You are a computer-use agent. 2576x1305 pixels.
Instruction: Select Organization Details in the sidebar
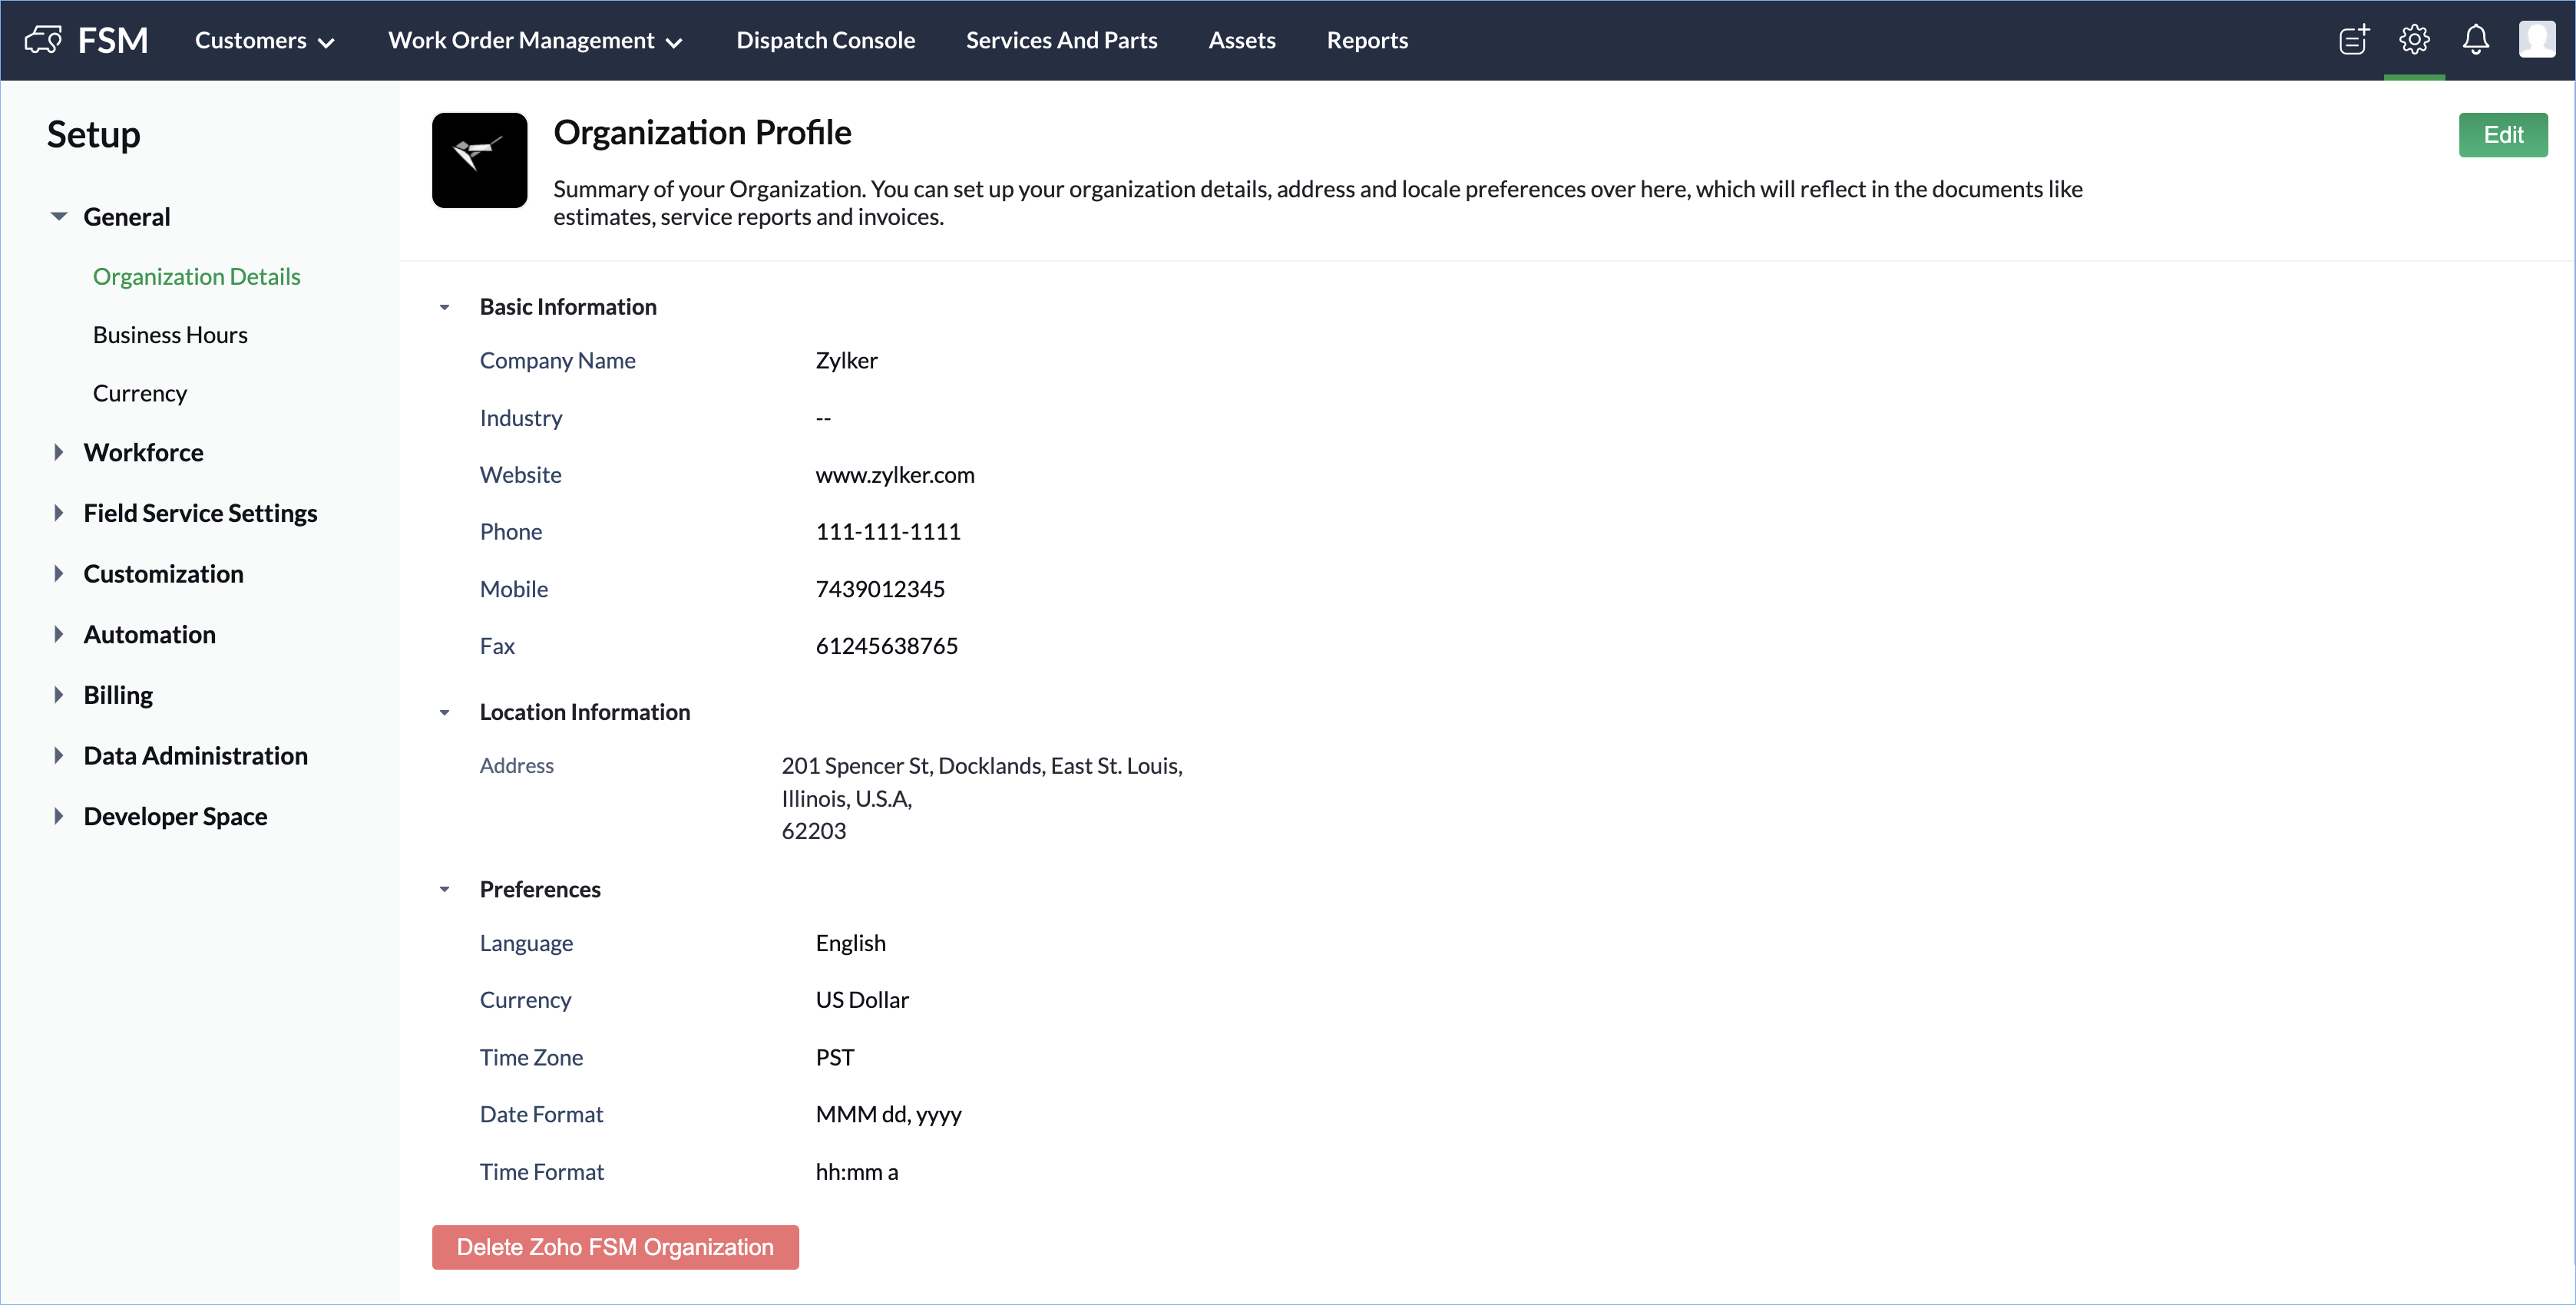pos(197,276)
